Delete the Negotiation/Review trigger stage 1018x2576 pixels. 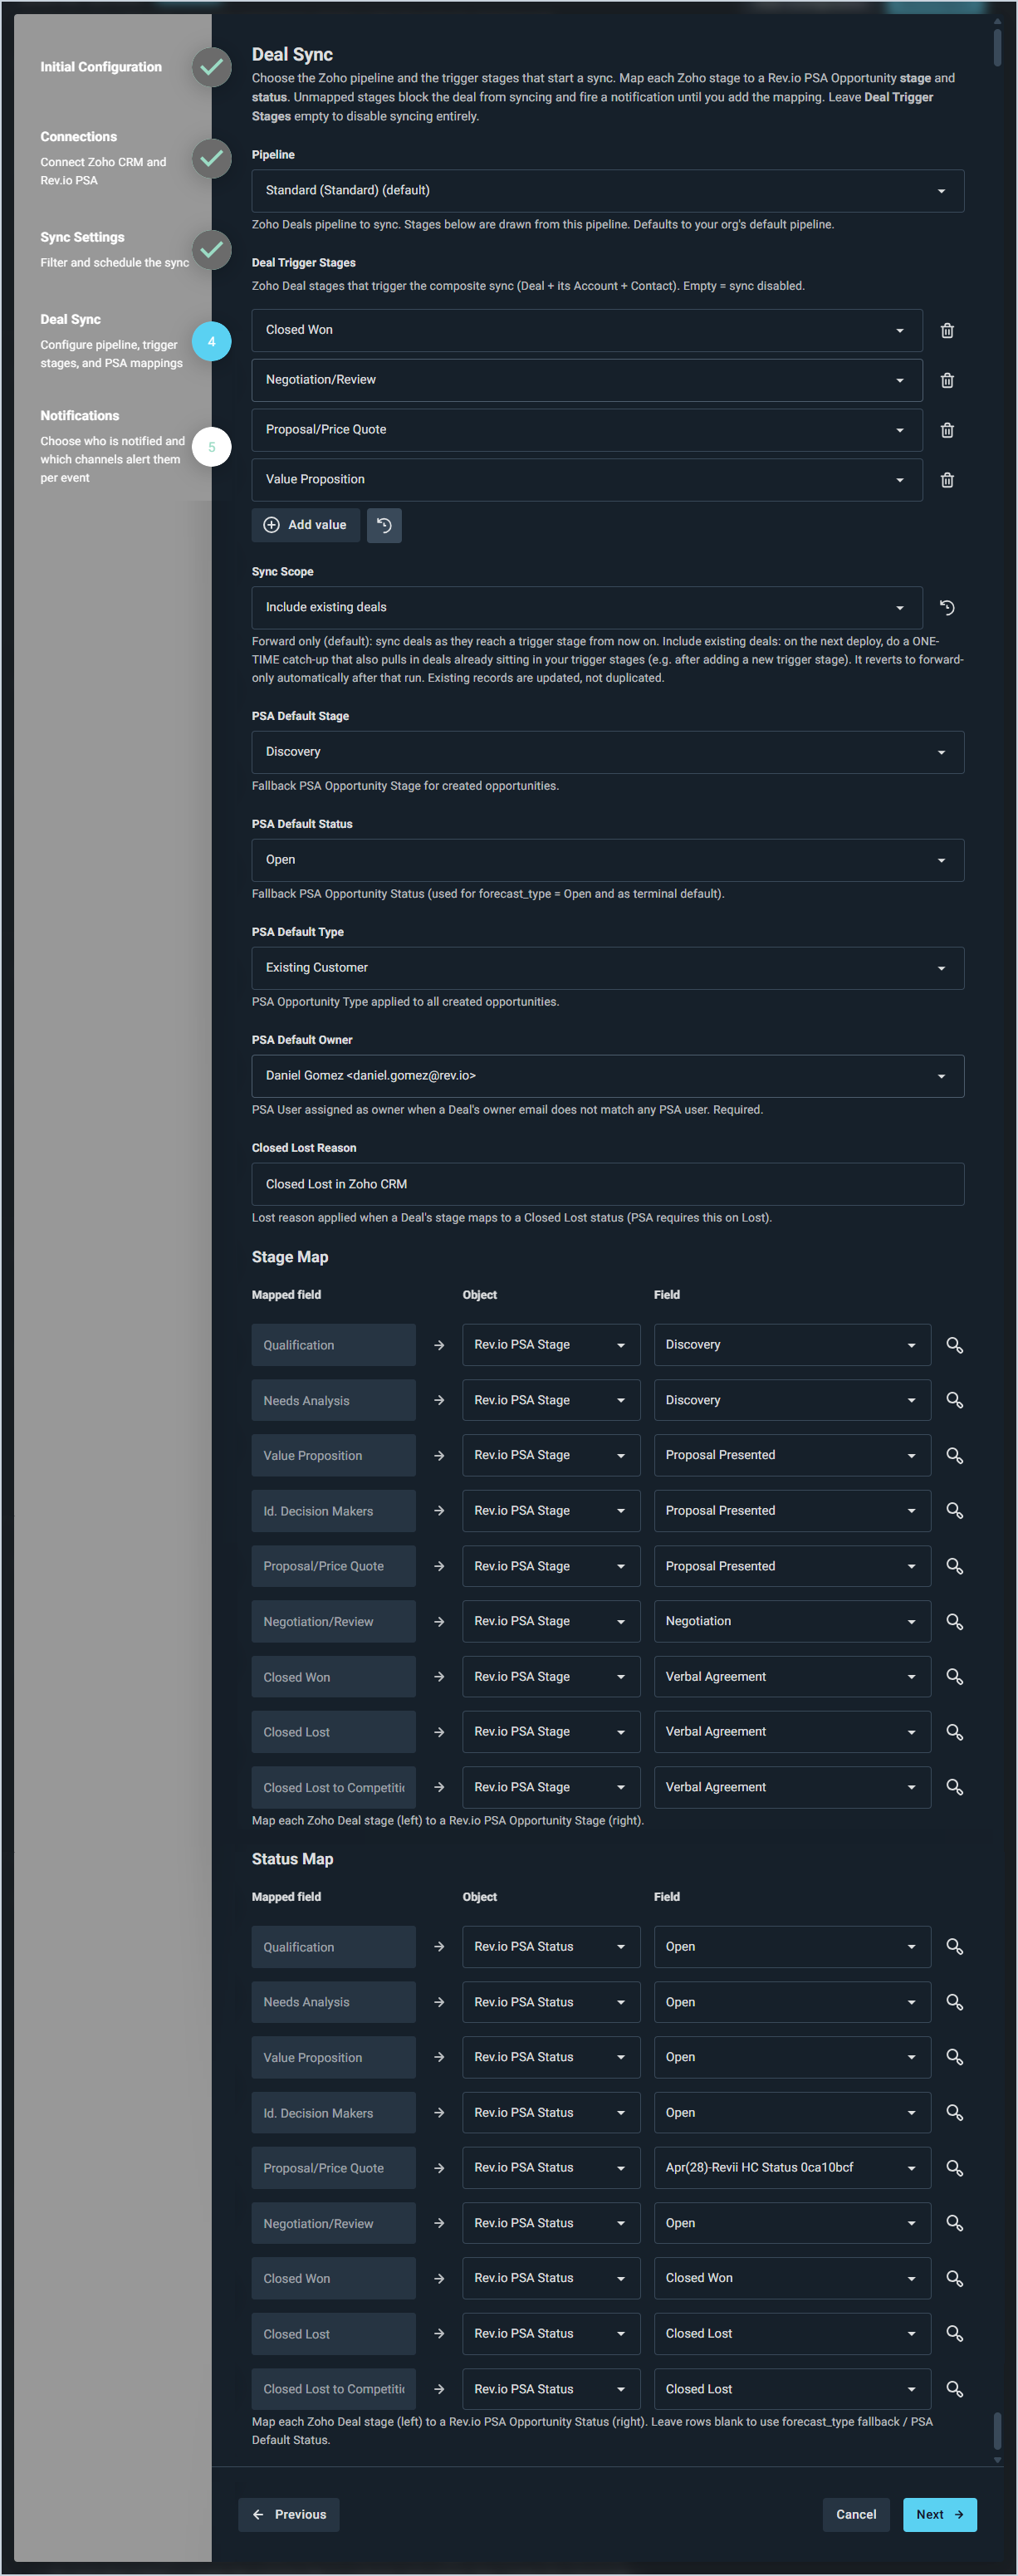(947, 380)
